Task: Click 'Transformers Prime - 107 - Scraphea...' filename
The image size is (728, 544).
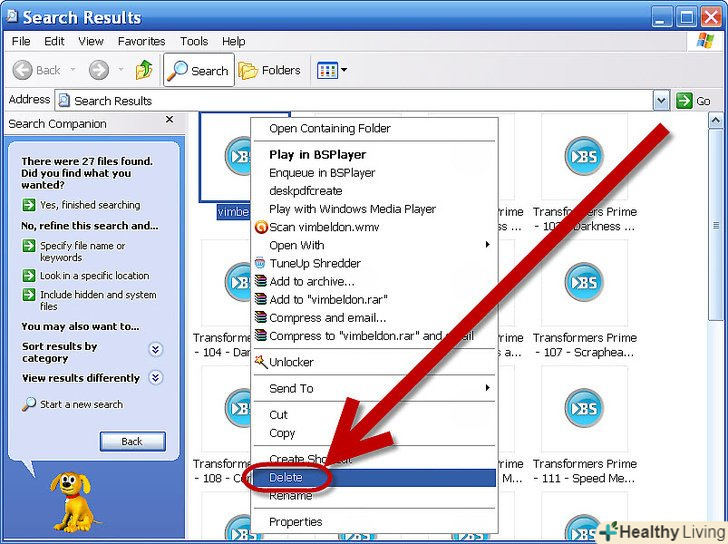Action: coord(585,345)
